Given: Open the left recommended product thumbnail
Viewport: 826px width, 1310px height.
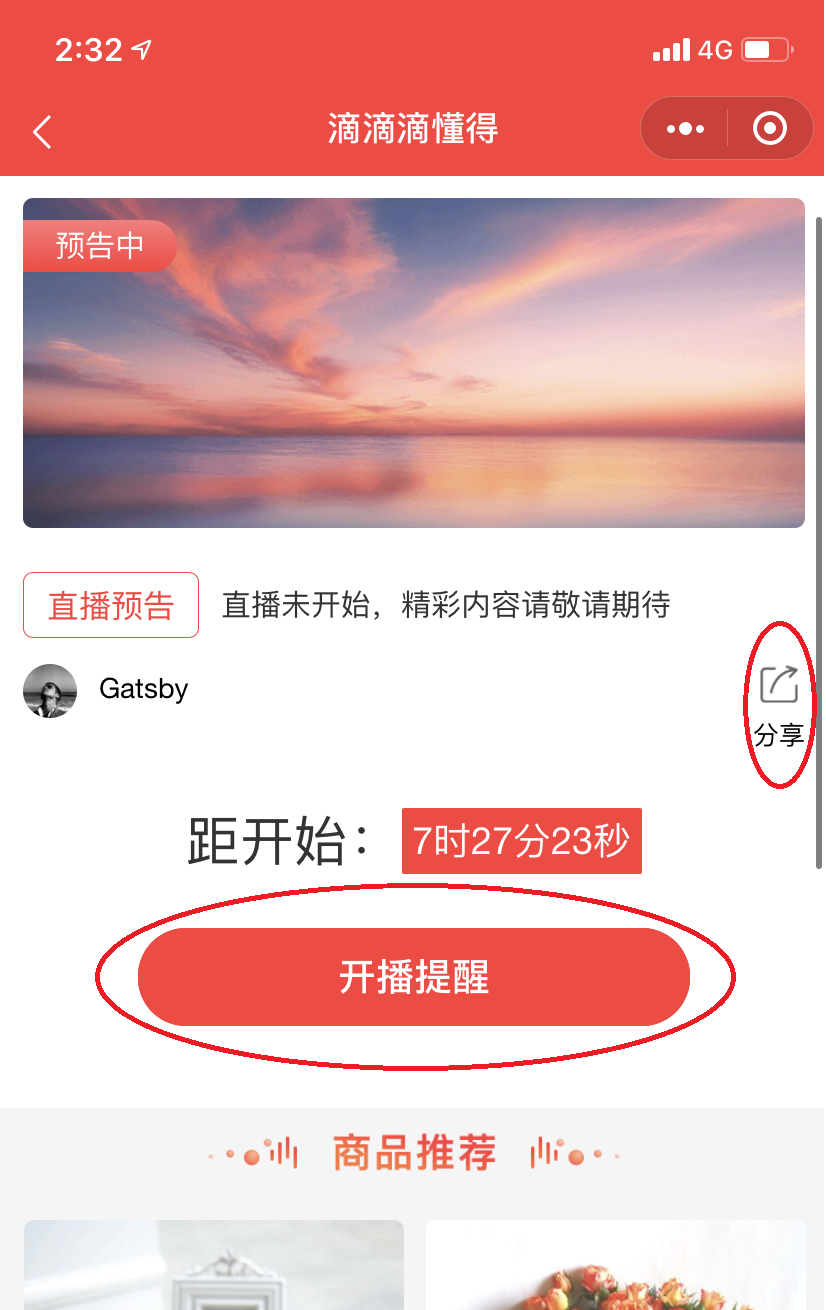Looking at the screenshot, I should pyautogui.click(x=214, y=1265).
